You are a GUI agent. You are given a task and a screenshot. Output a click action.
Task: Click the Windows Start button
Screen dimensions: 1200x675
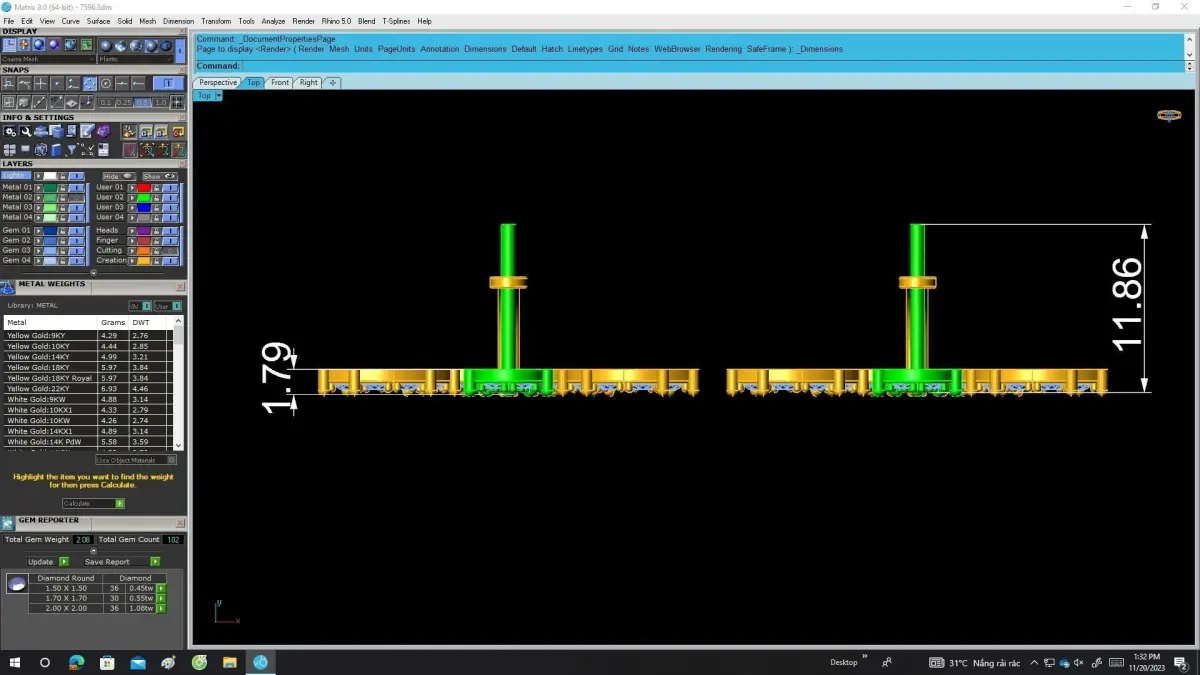pos(15,662)
